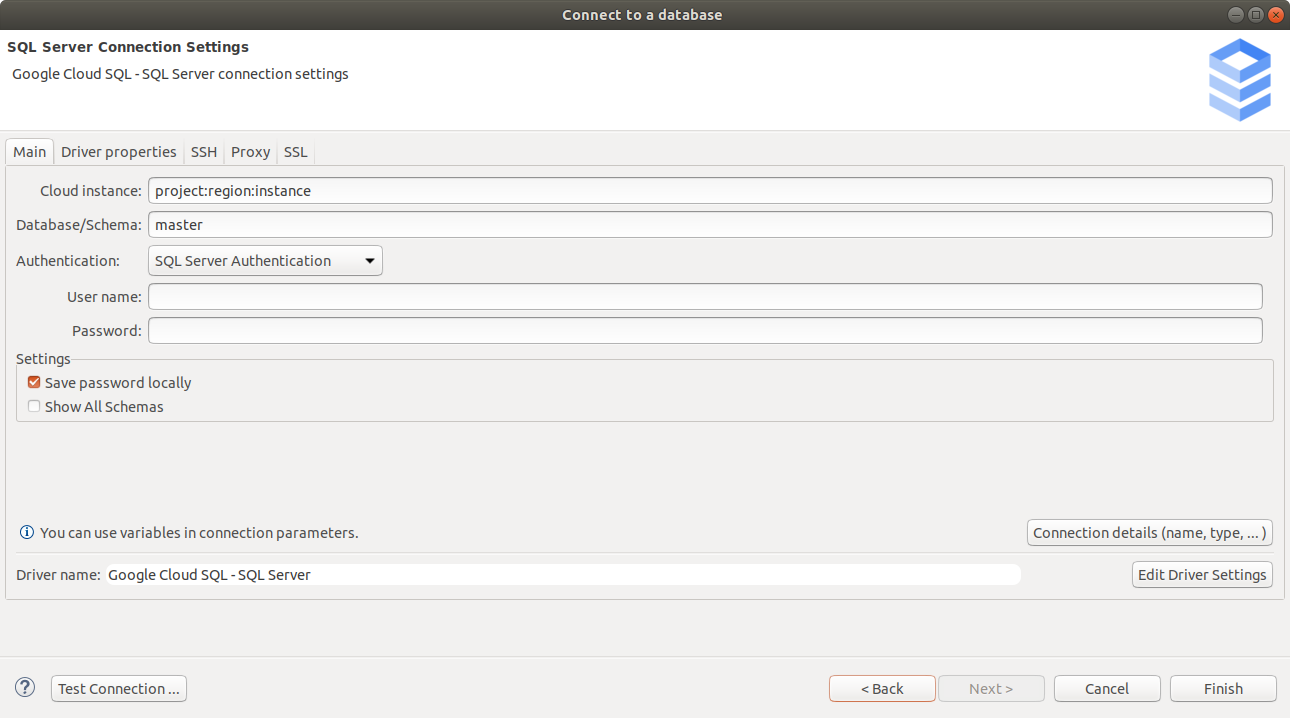1290x718 pixels.
Task: Click Edit Driver Settings
Action: (x=1202, y=574)
